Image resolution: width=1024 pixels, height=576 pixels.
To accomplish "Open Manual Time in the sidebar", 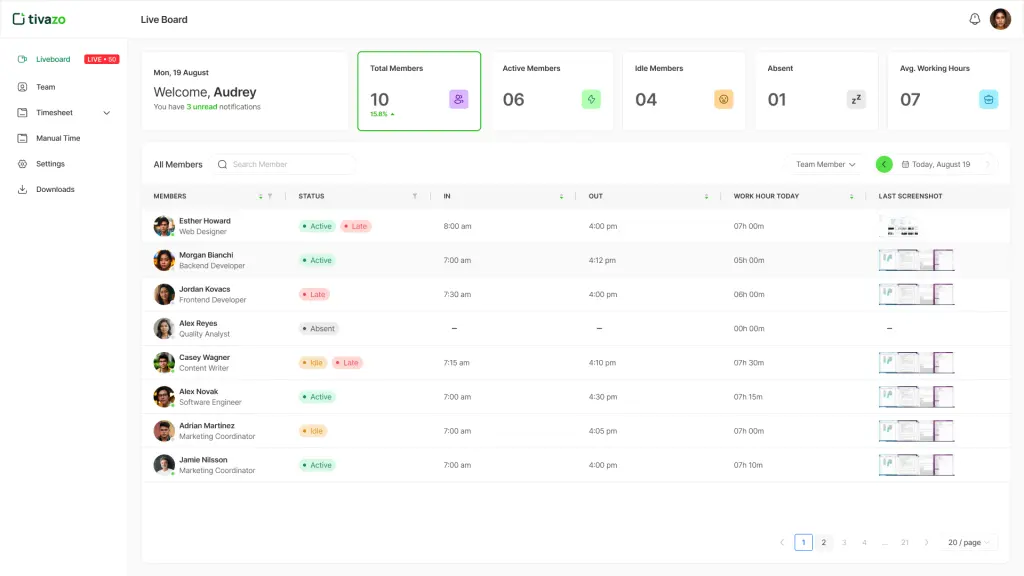I will point(58,138).
